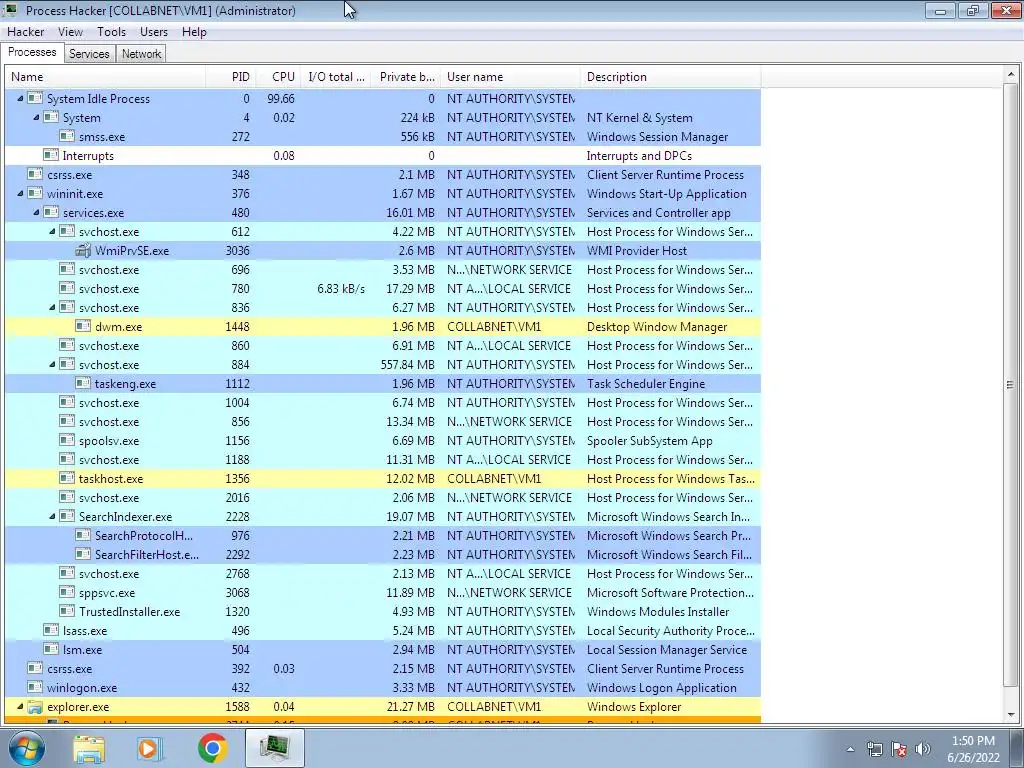The width and height of the screenshot is (1024, 768).
Task: Open the View menu
Action: [70, 31]
